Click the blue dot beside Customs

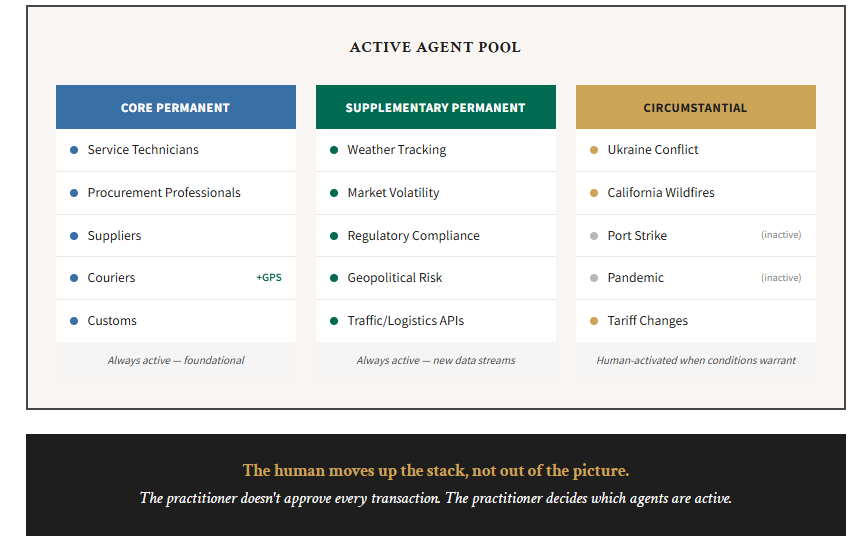[74, 321]
